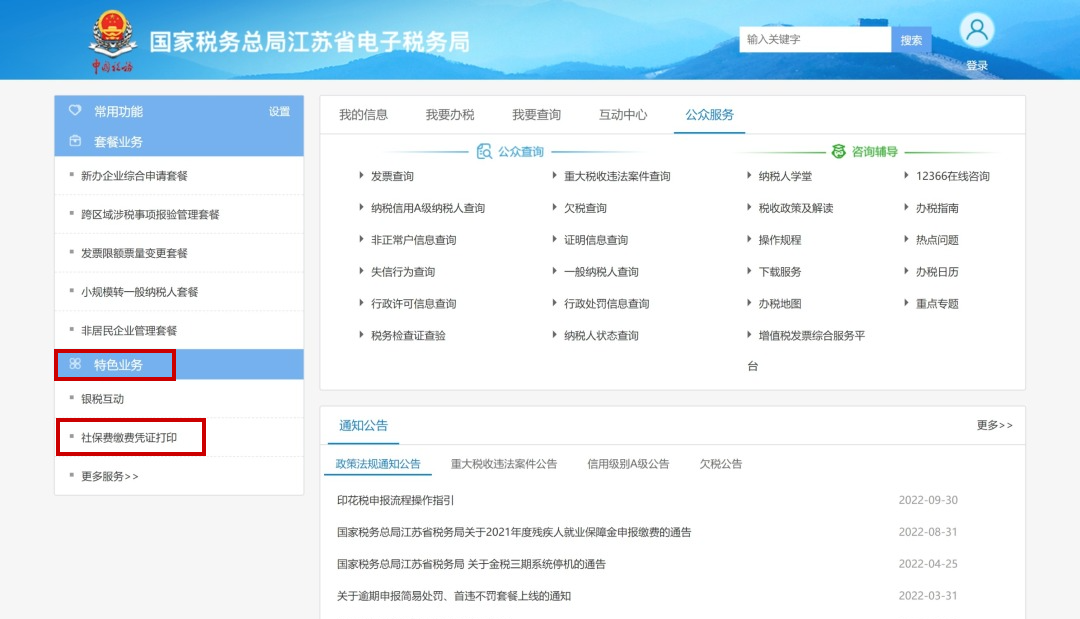The width and height of the screenshot is (1080, 619).
Task: Open the 重点专题 link
Action: click(937, 304)
